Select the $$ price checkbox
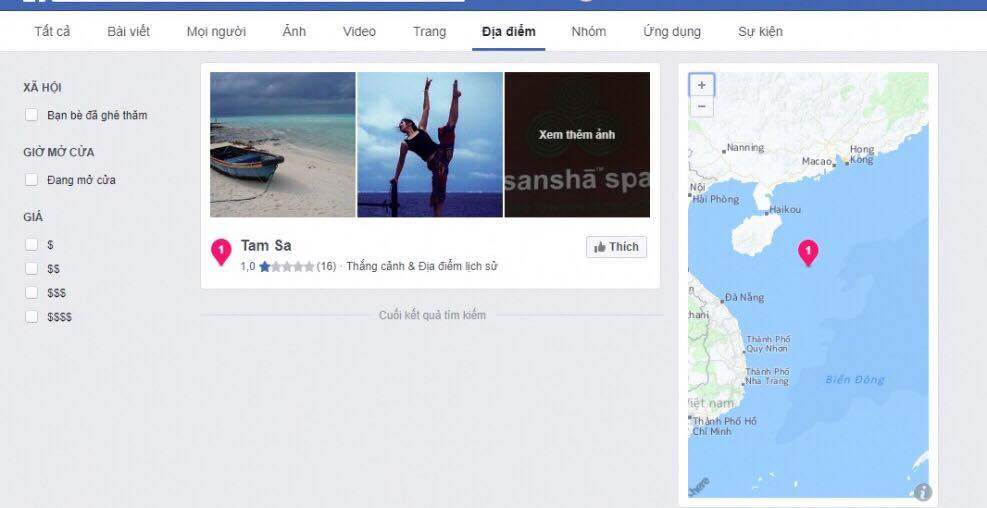This screenshot has width=987, height=508. [32, 269]
